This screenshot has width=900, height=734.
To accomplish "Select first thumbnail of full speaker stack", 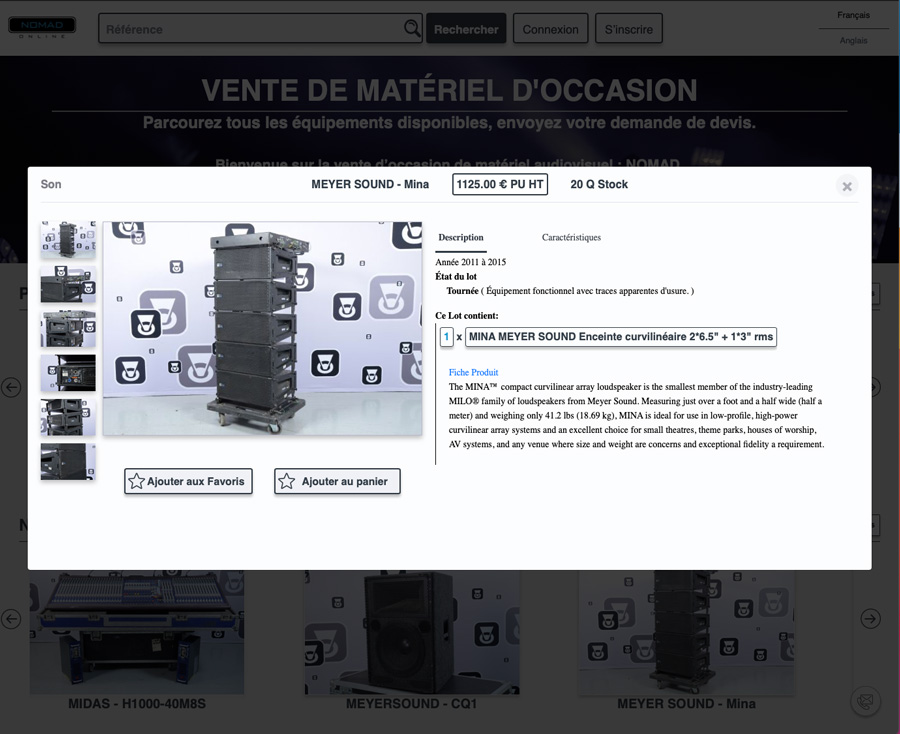I will (x=68, y=240).
